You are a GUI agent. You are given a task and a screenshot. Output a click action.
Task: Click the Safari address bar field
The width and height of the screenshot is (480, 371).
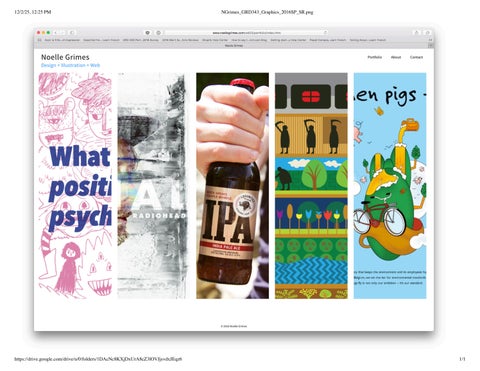247,33
